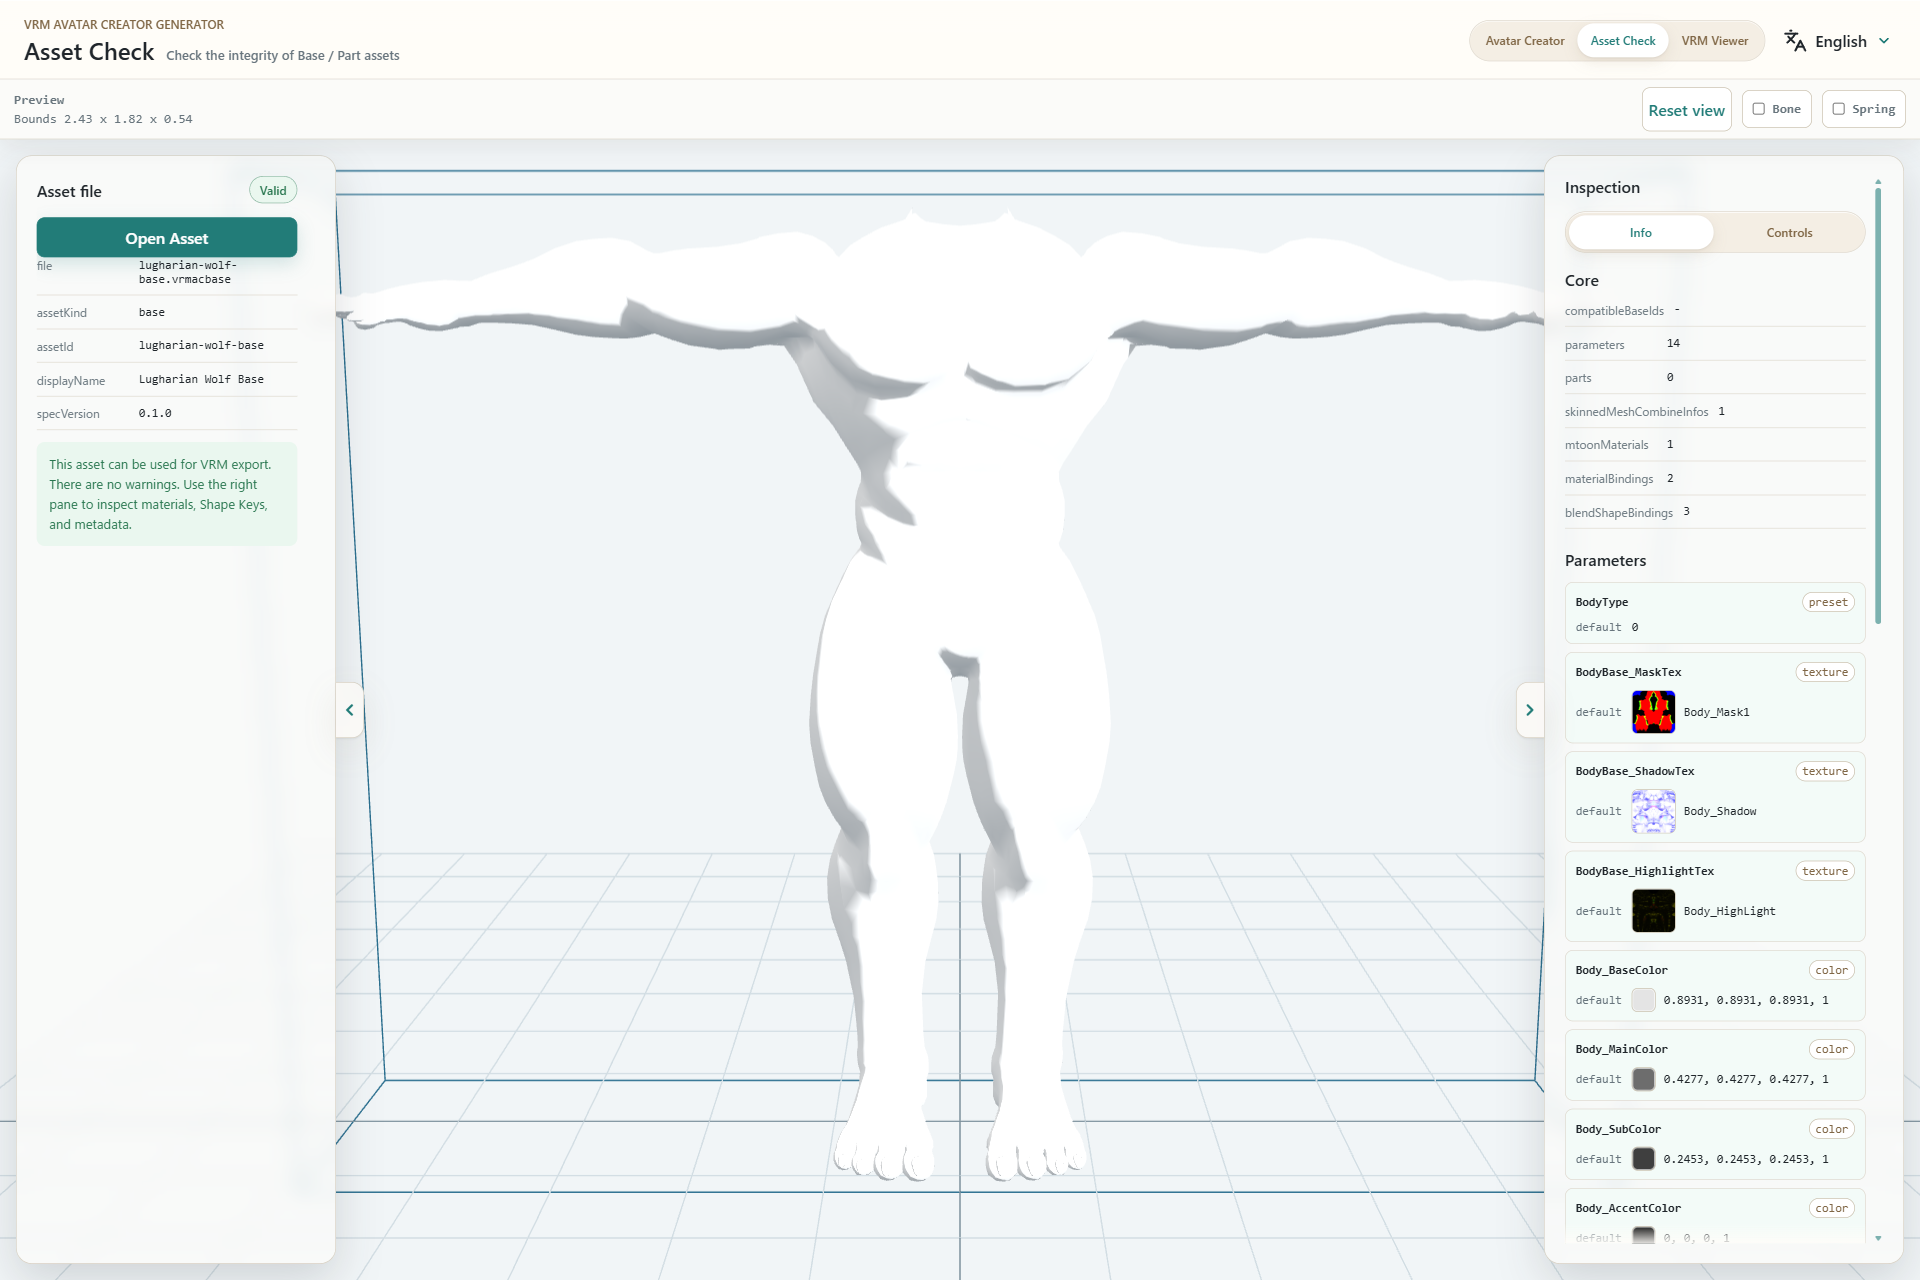This screenshot has width=1920, height=1280.
Task: Collapse the right Inspection panel with chevron
Action: pyautogui.click(x=1529, y=710)
